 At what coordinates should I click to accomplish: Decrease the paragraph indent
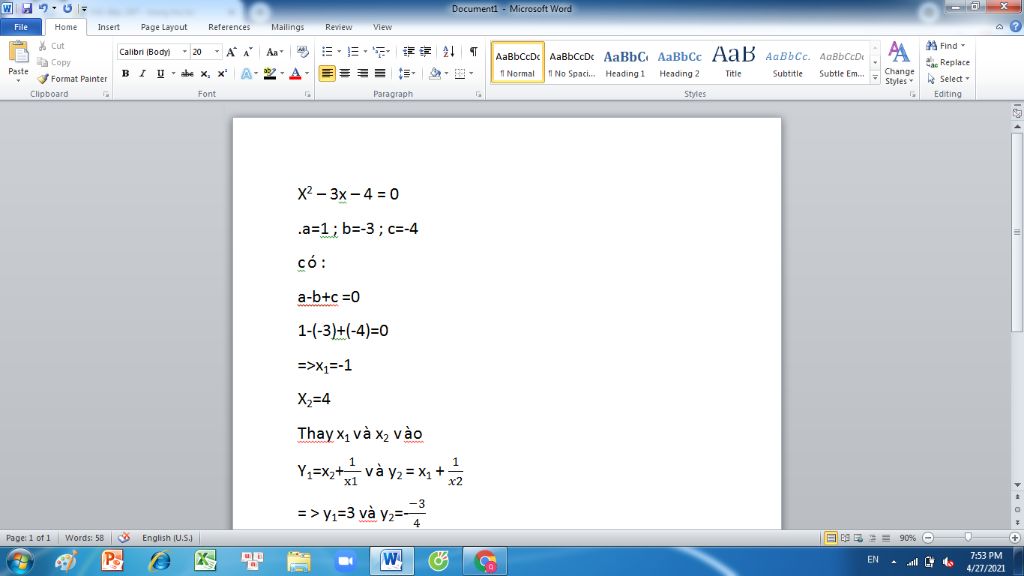point(409,52)
